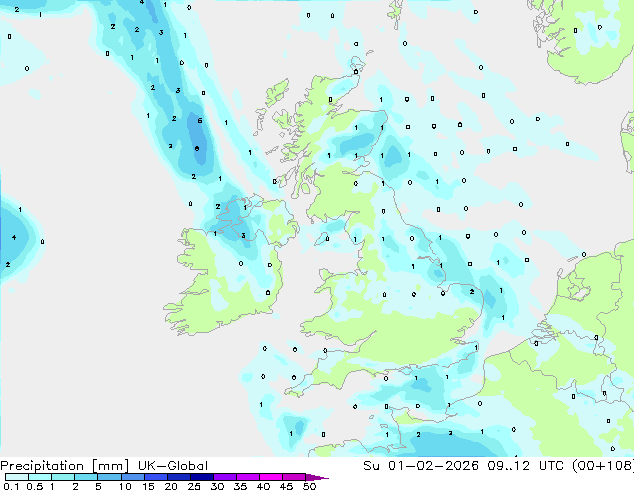Image resolution: width=634 pixels, height=490 pixels.
Task: Click the '35' legend scale label
Action: click(240, 486)
